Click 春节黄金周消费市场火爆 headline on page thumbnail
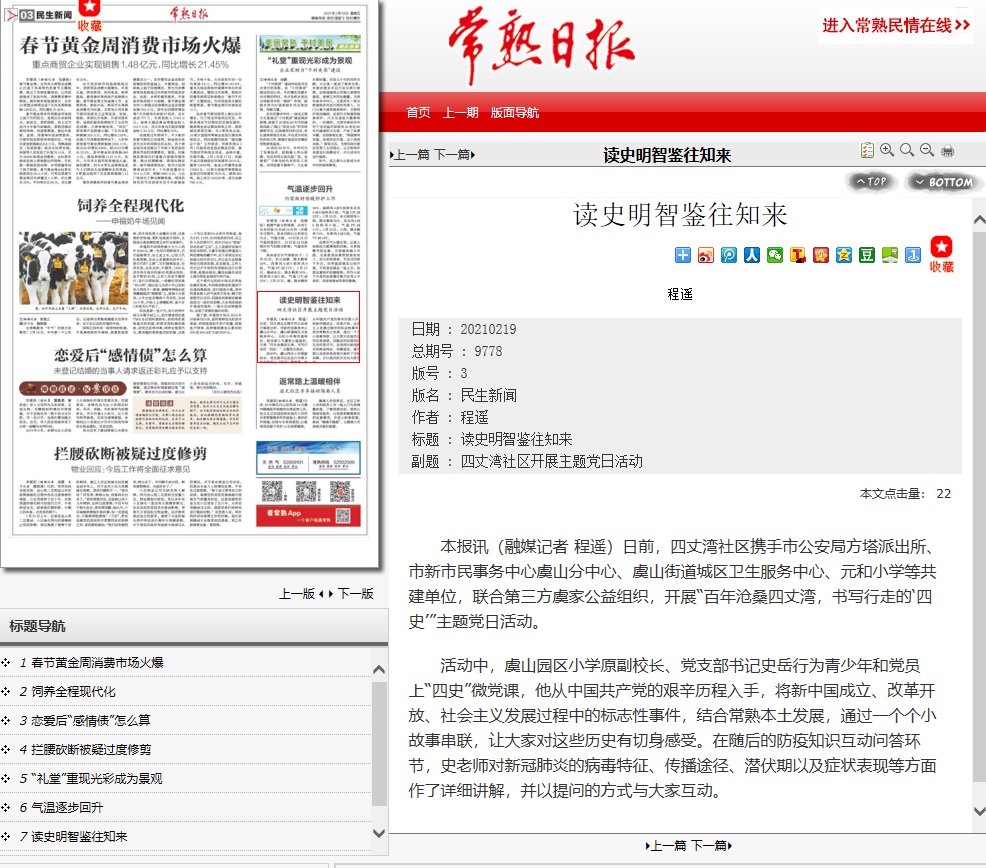 tap(130, 45)
